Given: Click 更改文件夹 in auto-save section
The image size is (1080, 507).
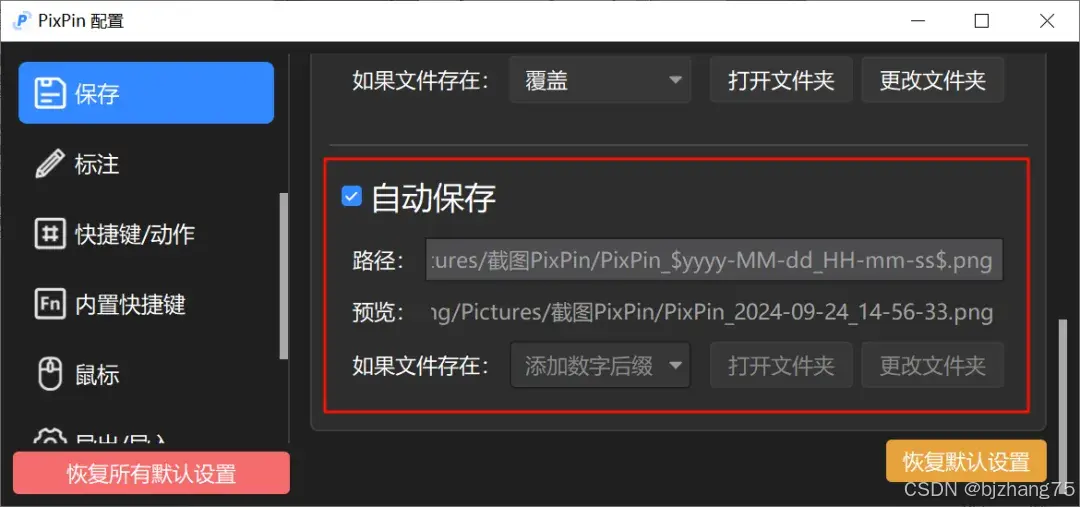Looking at the screenshot, I should (933, 365).
